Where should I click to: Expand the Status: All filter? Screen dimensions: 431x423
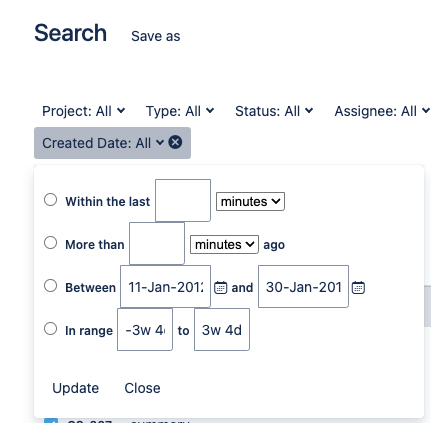click(274, 111)
